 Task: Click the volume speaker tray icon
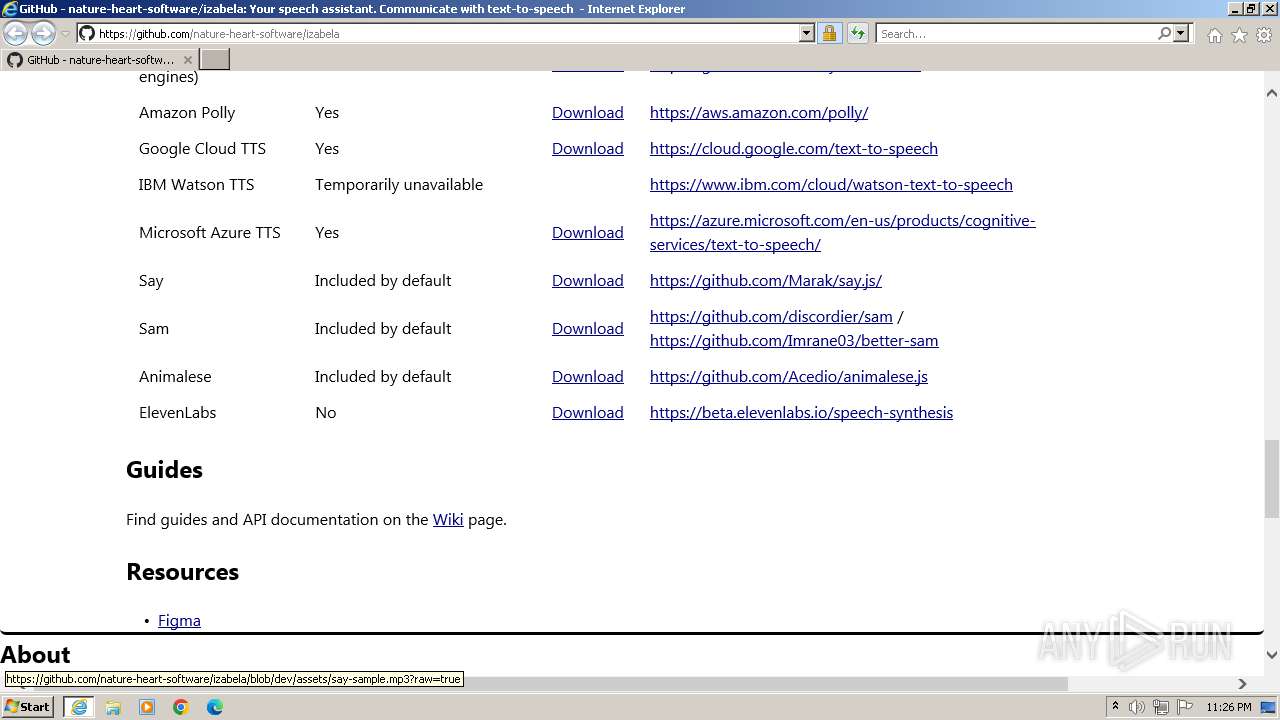(x=1137, y=707)
